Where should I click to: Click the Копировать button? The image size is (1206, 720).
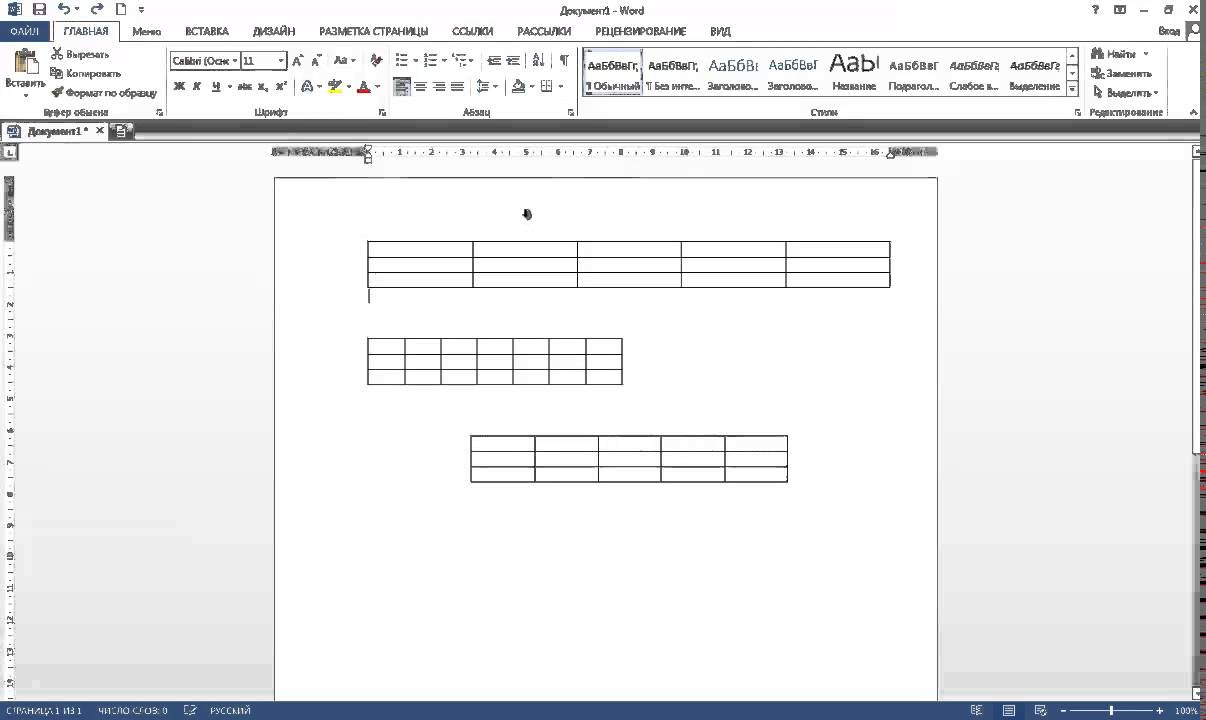[86, 73]
